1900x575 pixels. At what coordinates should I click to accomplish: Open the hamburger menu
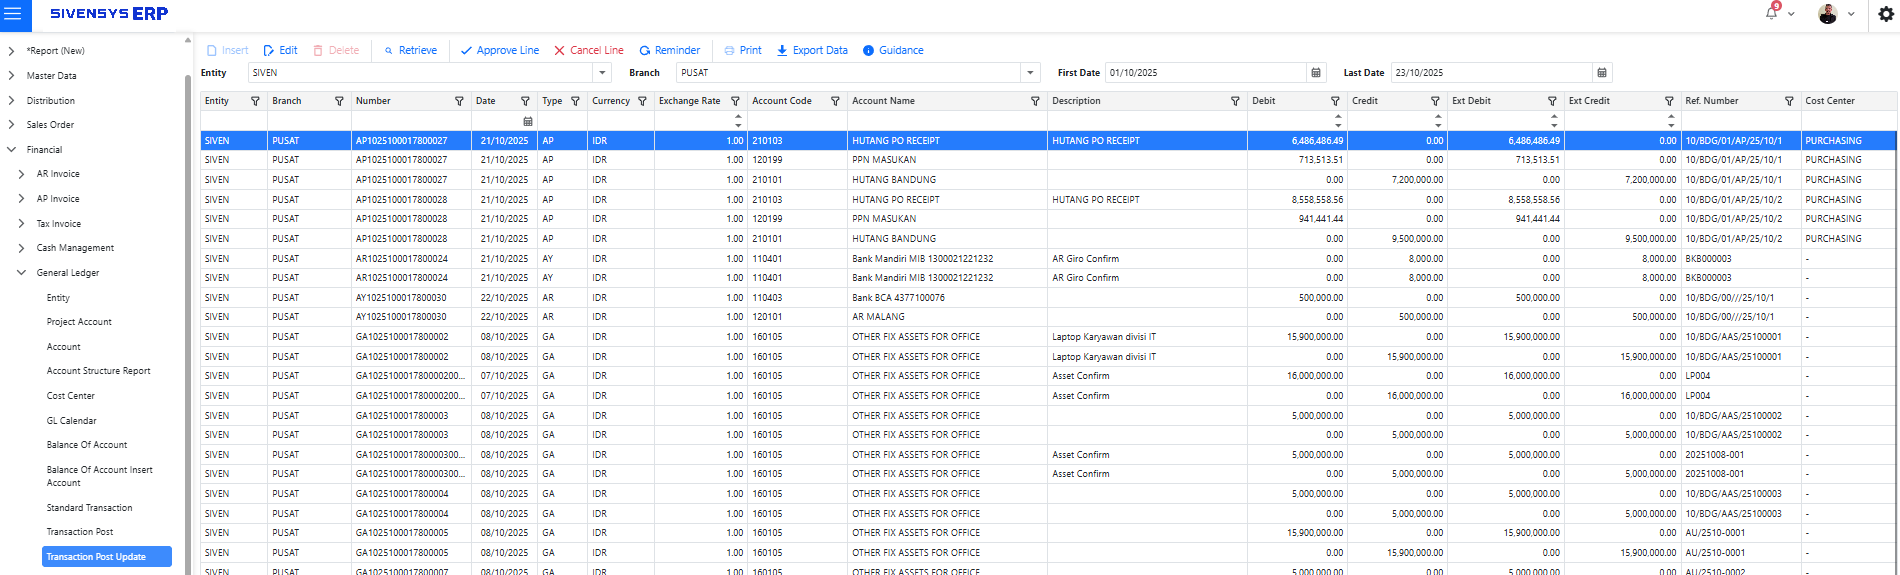[x=13, y=14]
